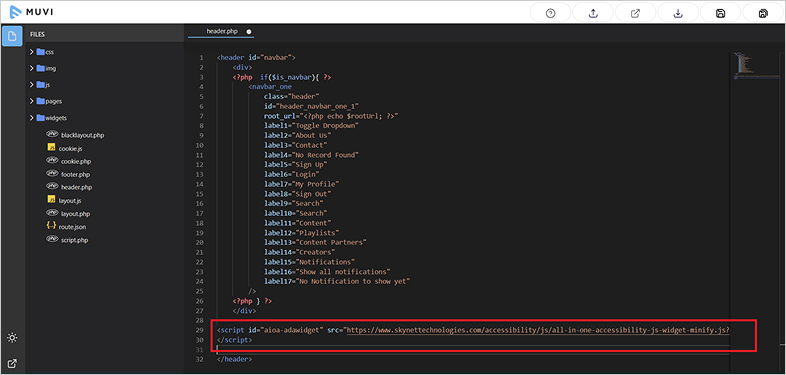Screen dimensions: 786x375
Task: Click the save-all double floppy icon
Action: (763, 14)
